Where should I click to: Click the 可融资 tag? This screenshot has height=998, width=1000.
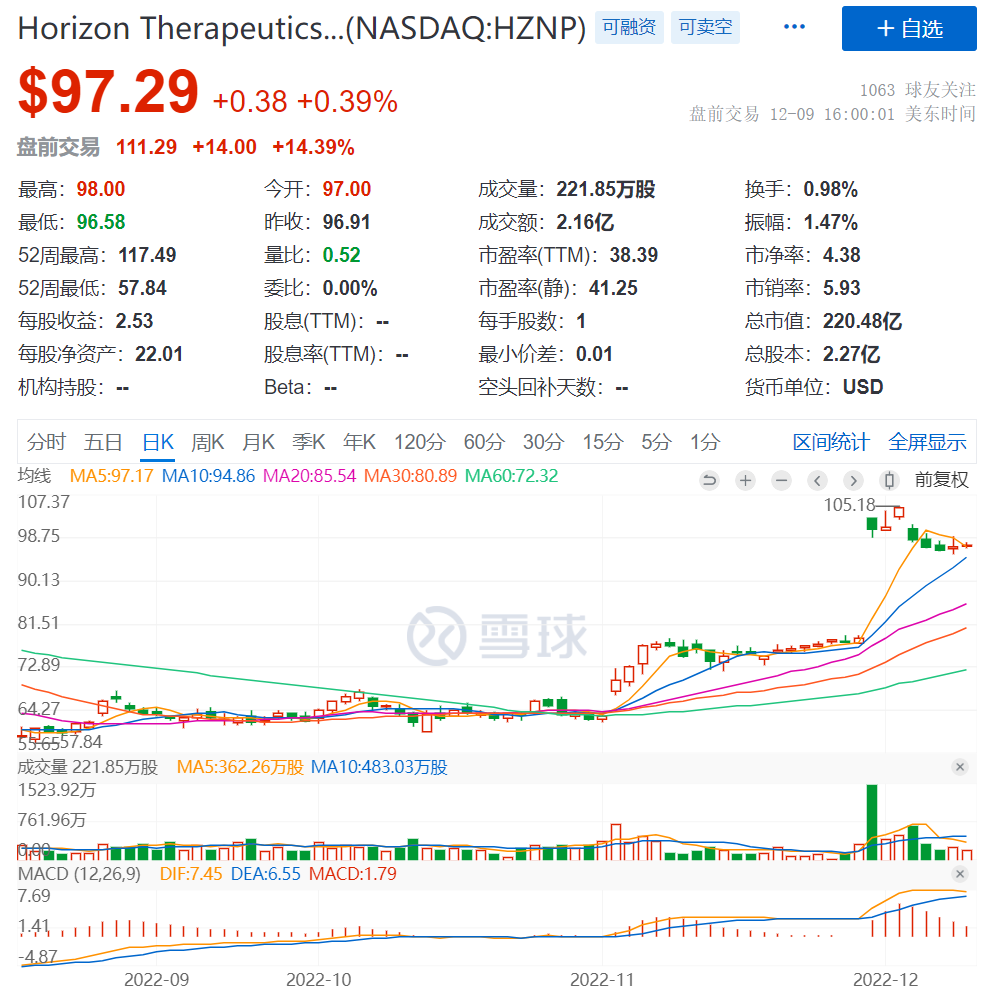629,27
